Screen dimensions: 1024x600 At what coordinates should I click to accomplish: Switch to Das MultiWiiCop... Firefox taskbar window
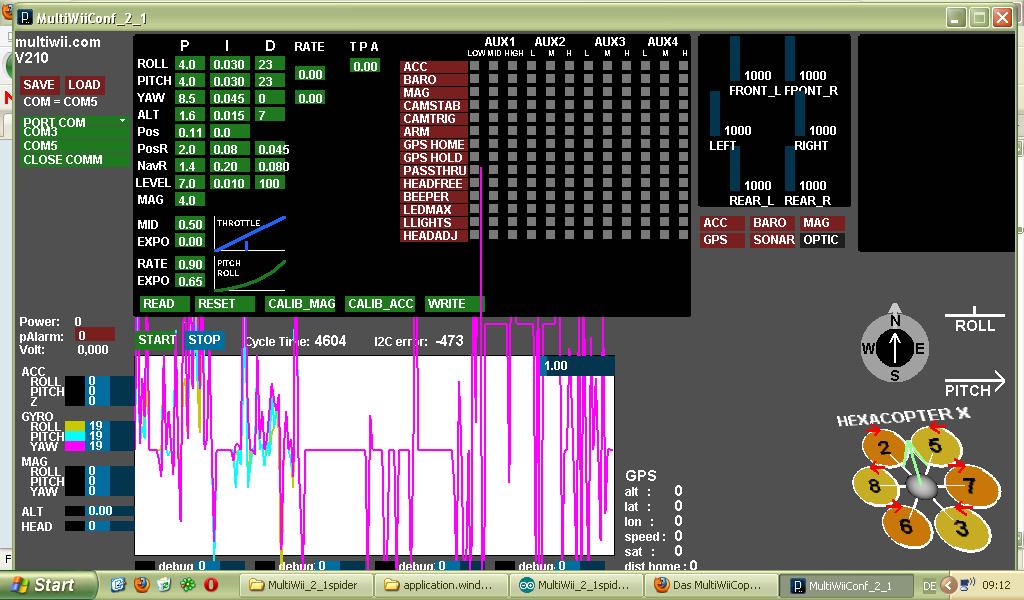pyautogui.click(x=713, y=585)
